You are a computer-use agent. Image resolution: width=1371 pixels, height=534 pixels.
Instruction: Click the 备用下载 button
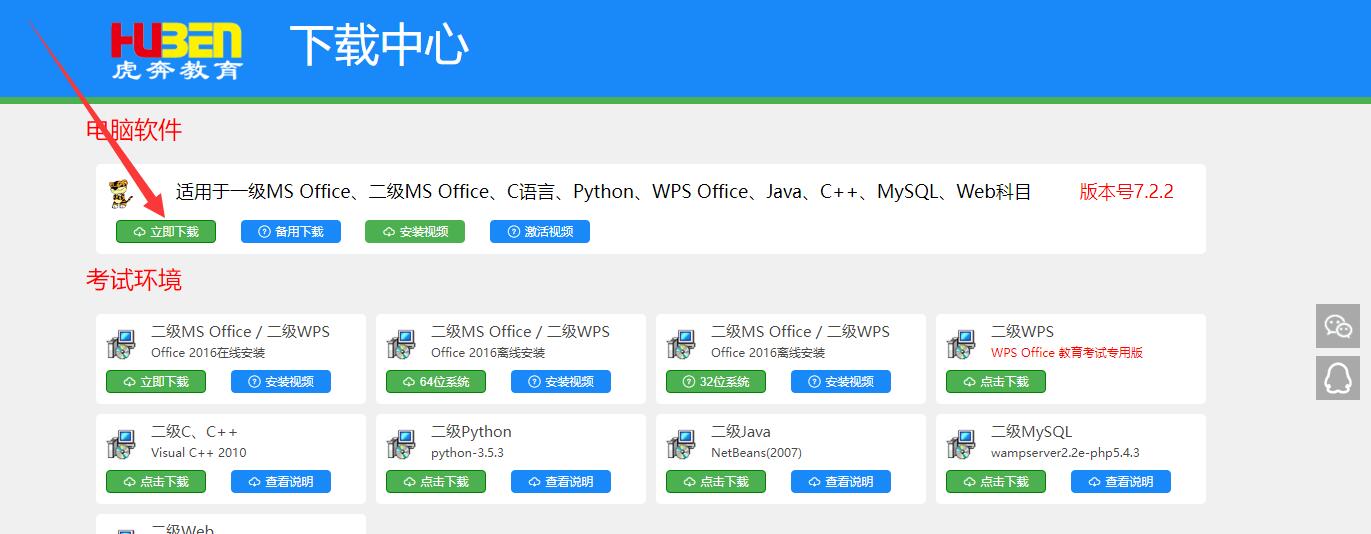(x=291, y=232)
